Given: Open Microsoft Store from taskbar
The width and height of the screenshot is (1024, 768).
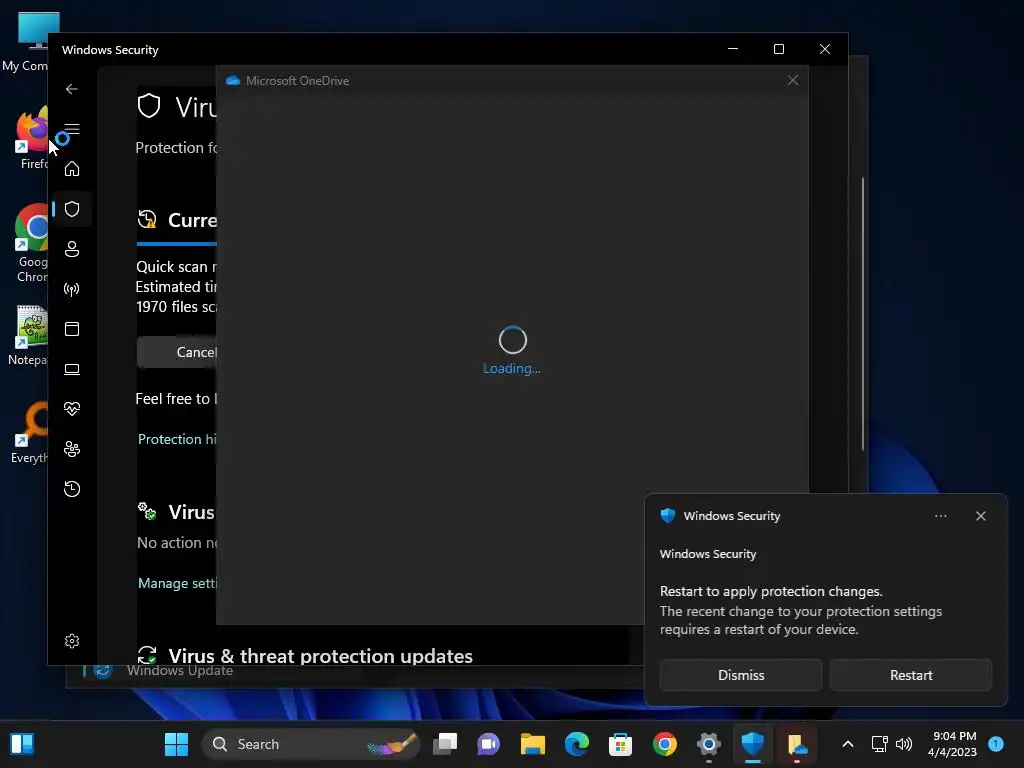Looking at the screenshot, I should 620,744.
